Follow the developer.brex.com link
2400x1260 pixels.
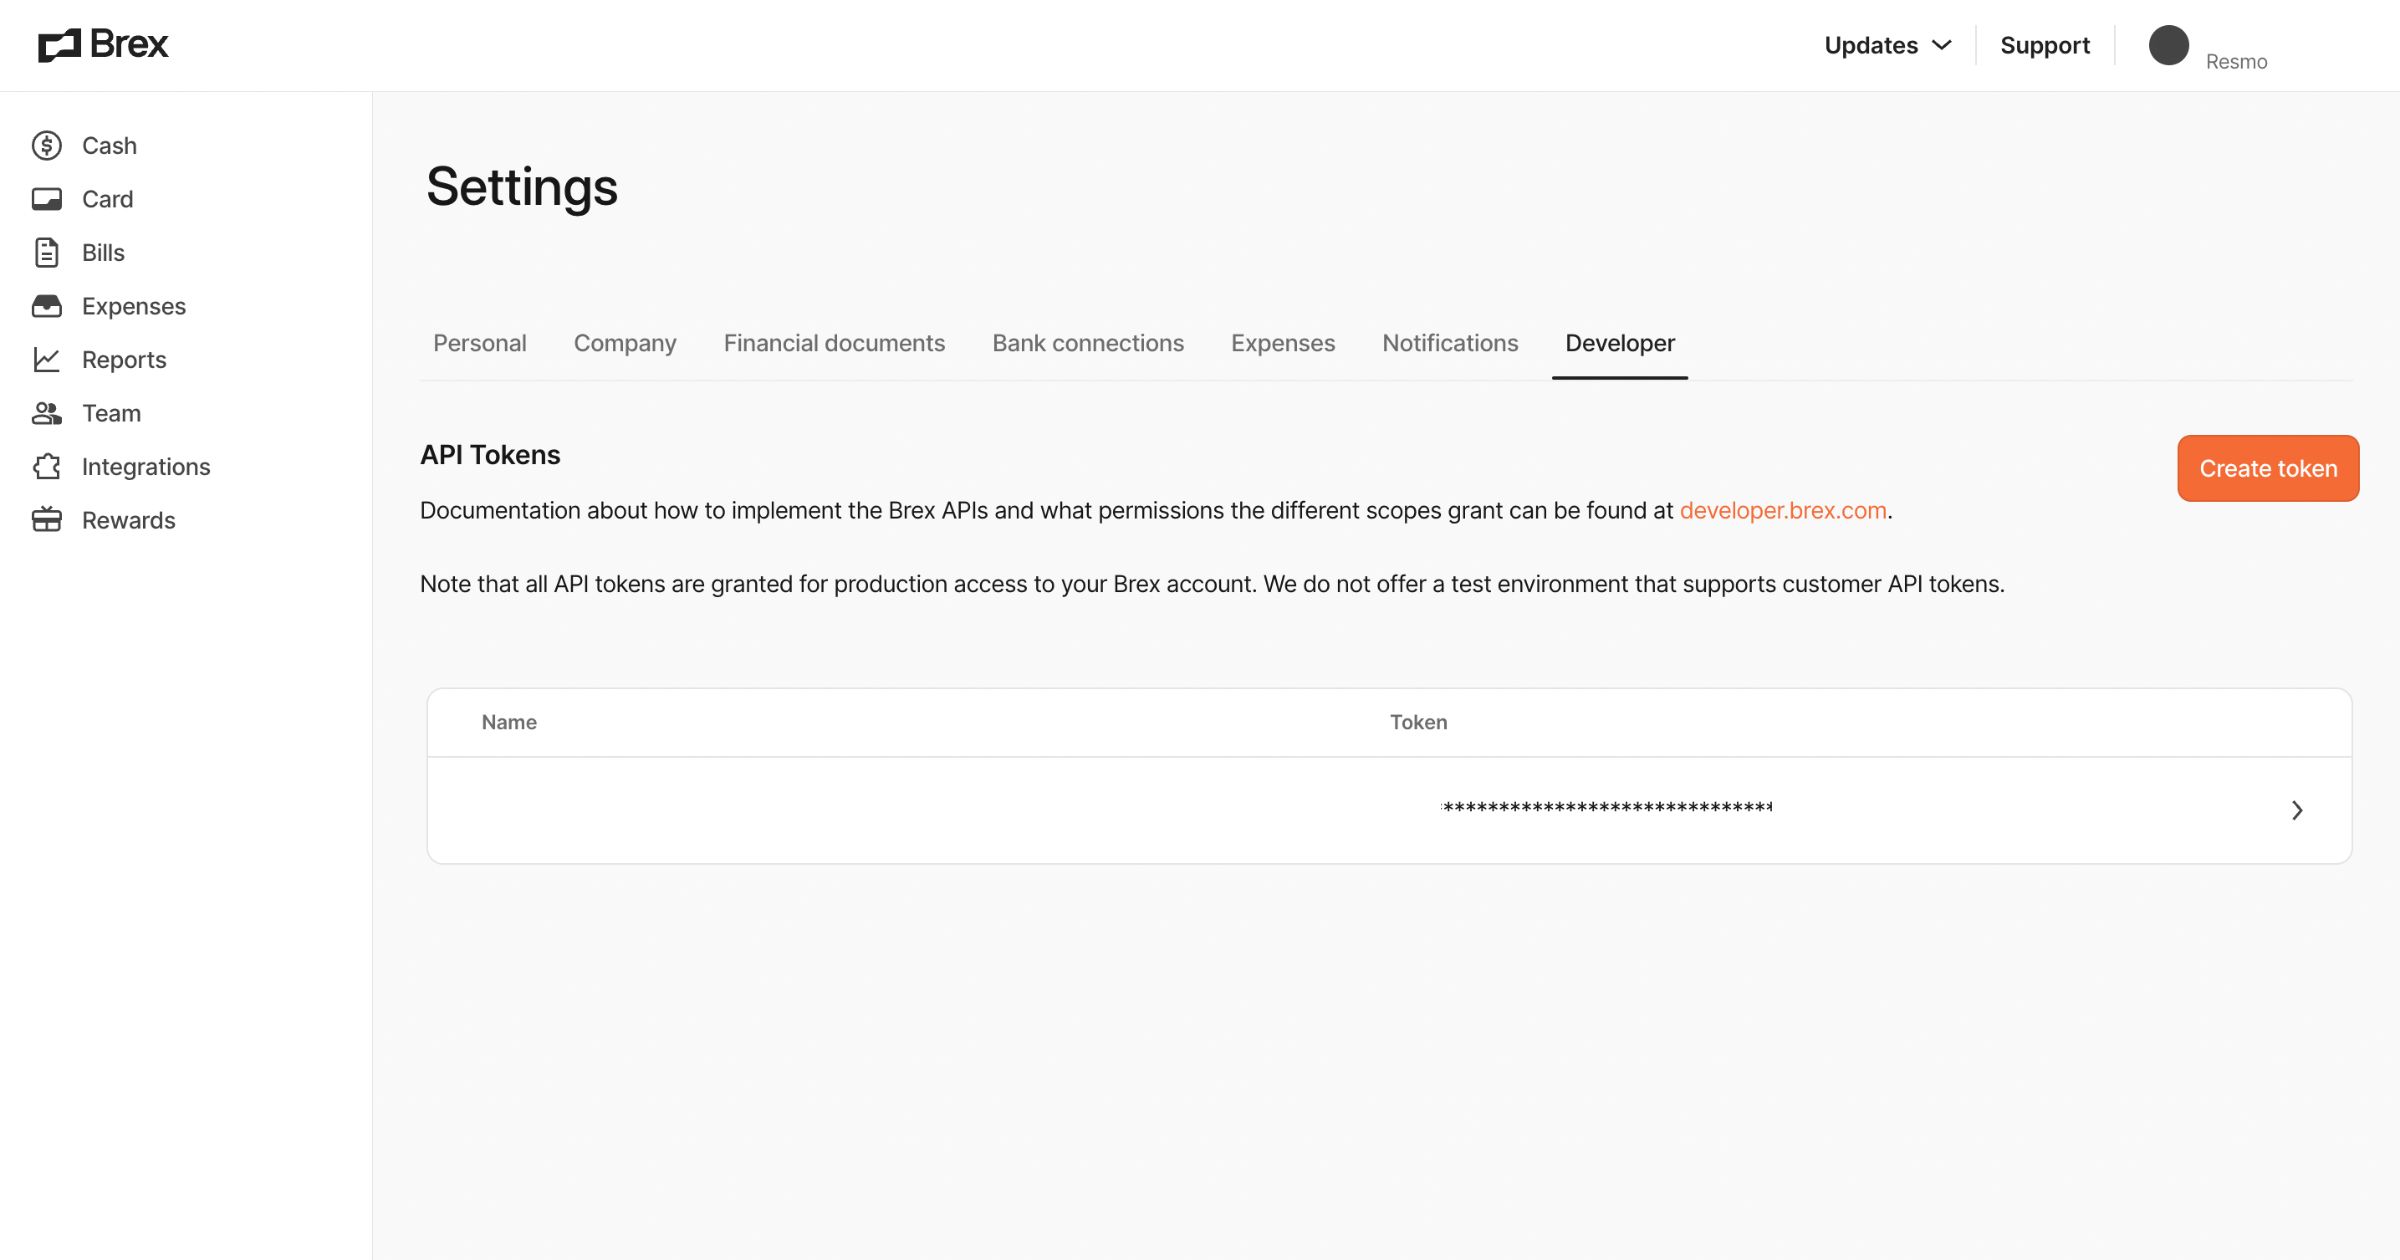(x=1783, y=511)
